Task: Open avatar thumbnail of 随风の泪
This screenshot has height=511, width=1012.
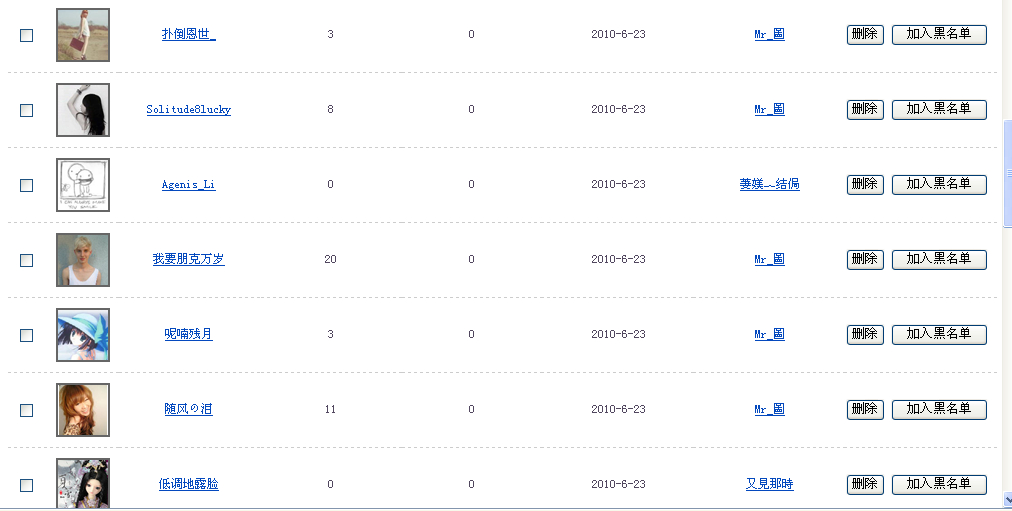Action: point(83,410)
